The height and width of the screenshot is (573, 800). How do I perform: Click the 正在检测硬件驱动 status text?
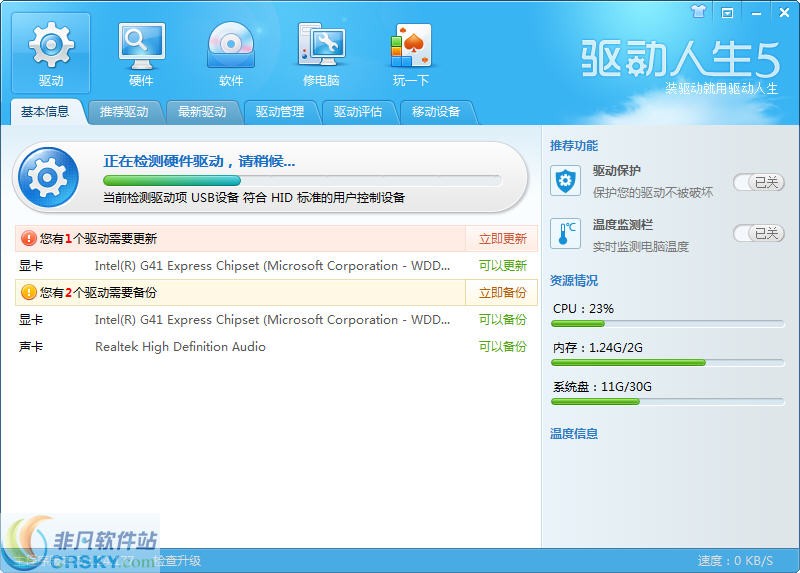[x=199, y=161]
